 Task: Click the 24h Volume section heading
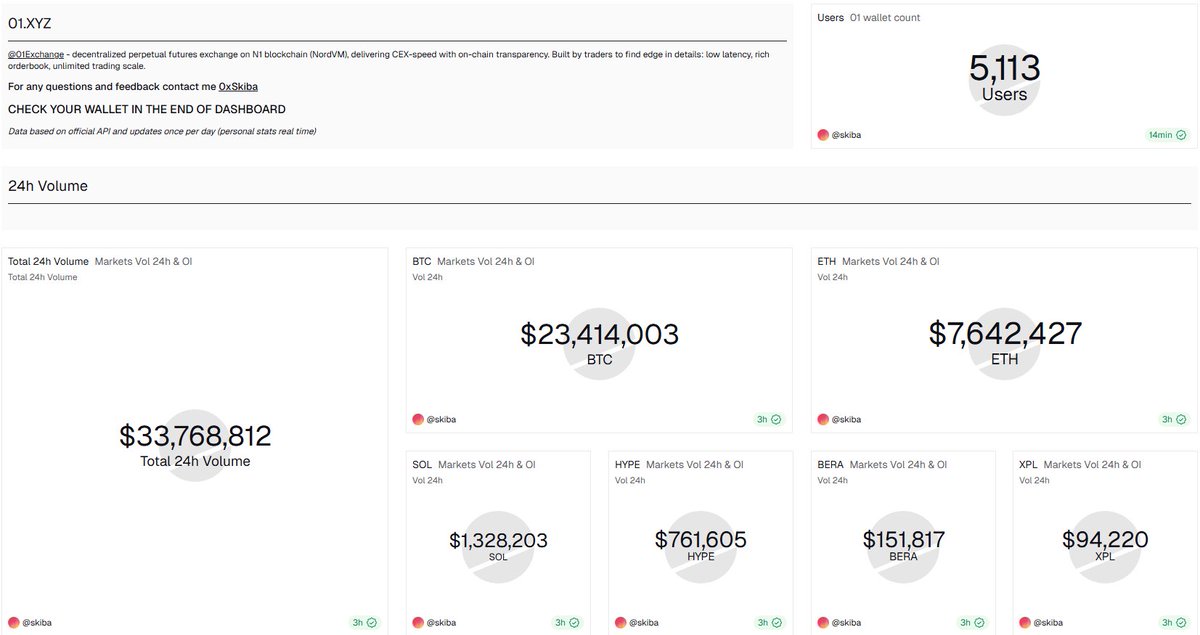(48, 186)
